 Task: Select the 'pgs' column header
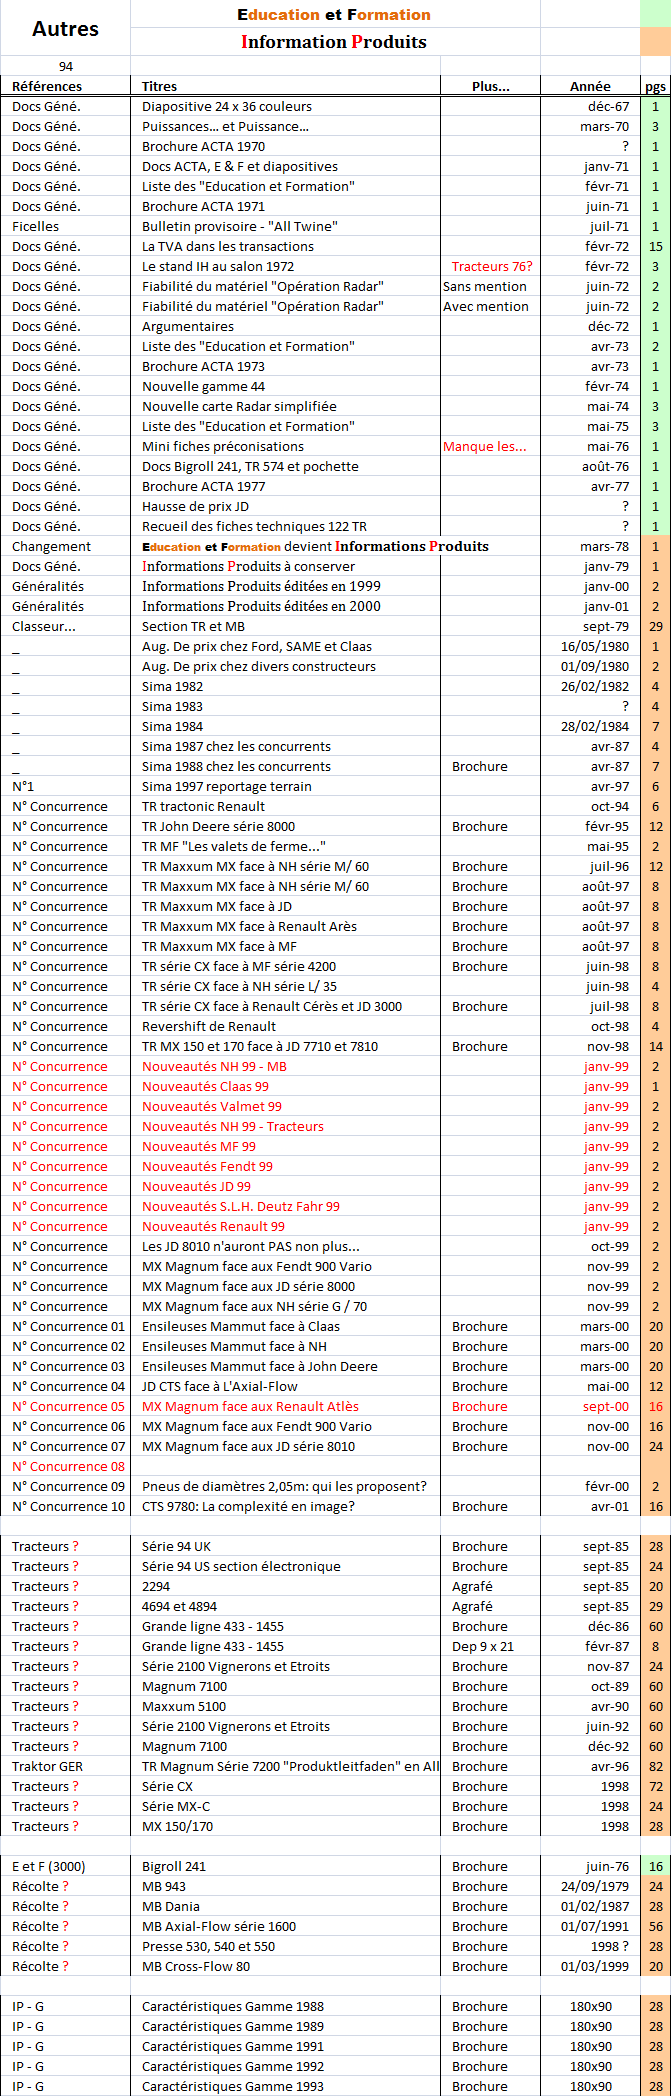(x=655, y=87)
